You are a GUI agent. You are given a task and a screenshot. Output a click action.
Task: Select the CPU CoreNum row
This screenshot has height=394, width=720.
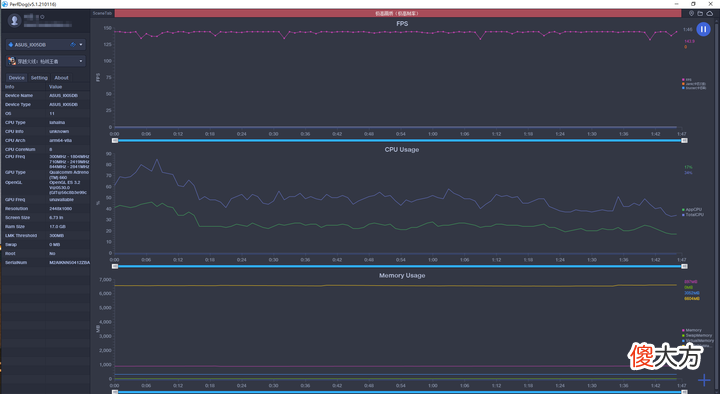pos(46,149)
